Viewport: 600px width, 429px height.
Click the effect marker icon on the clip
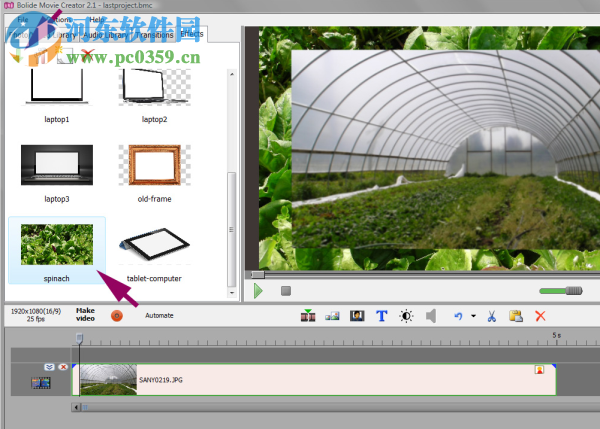539,370
